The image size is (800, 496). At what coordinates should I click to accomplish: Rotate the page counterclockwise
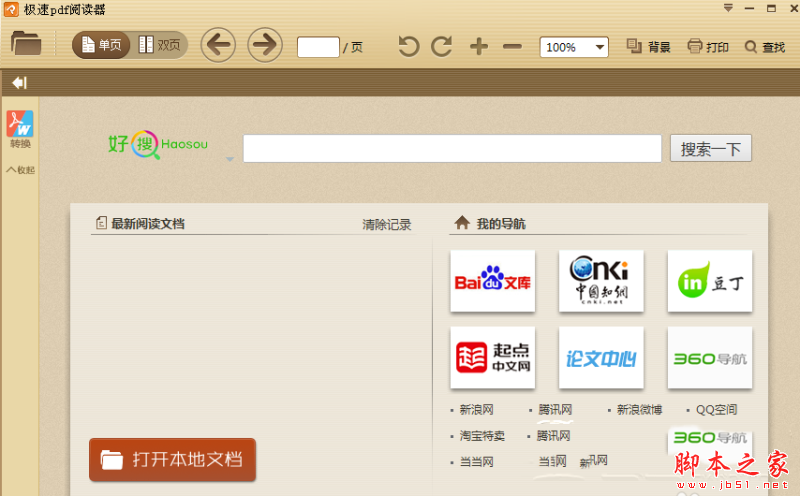[x=409, y=46]
